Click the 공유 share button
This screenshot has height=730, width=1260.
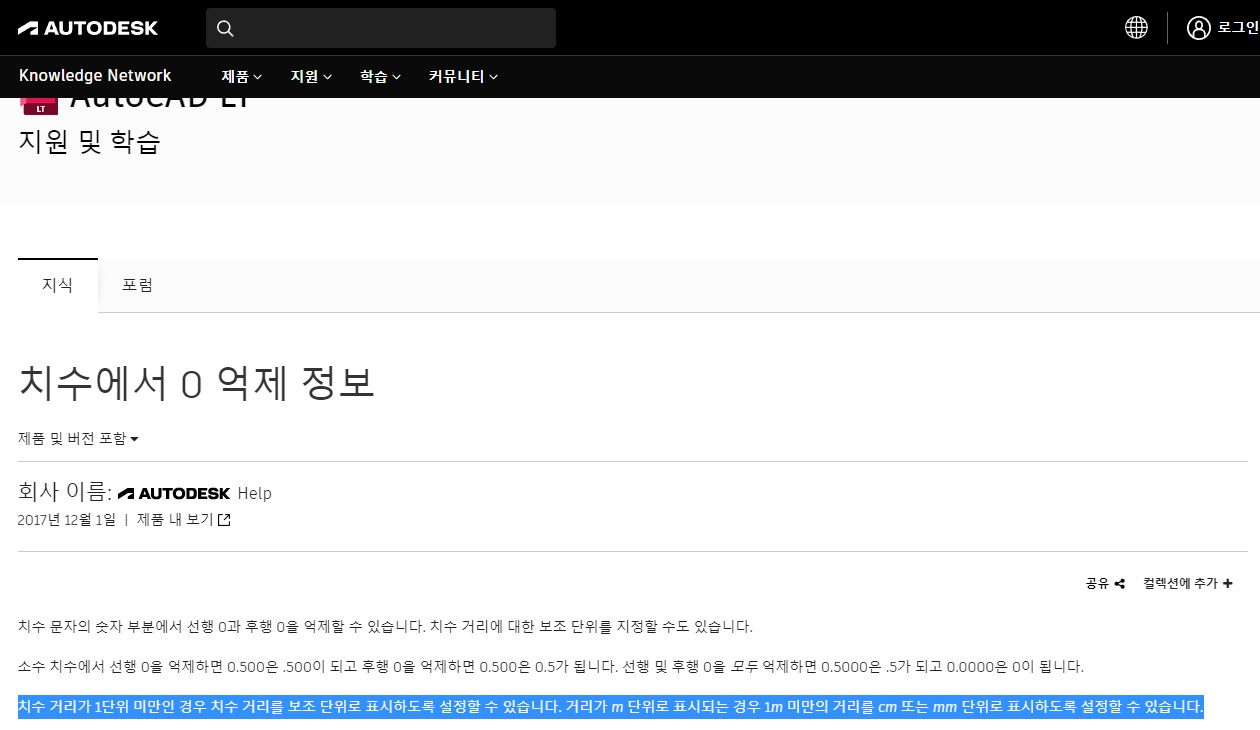(x=1105, y=584)
